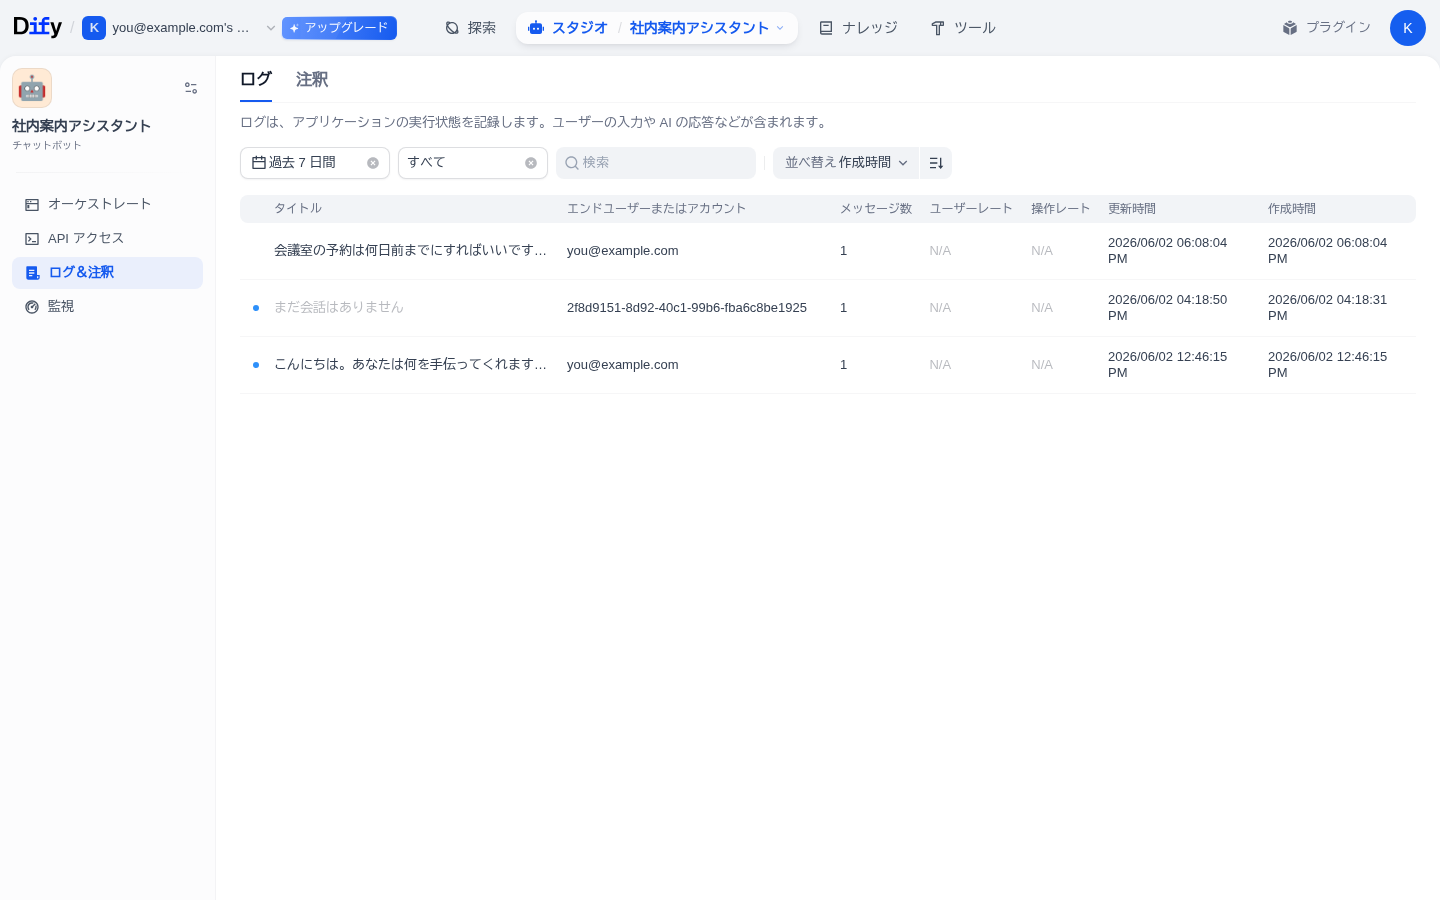Open the こんにちは log row
The image size is (1440, 900).
(828, 365)
